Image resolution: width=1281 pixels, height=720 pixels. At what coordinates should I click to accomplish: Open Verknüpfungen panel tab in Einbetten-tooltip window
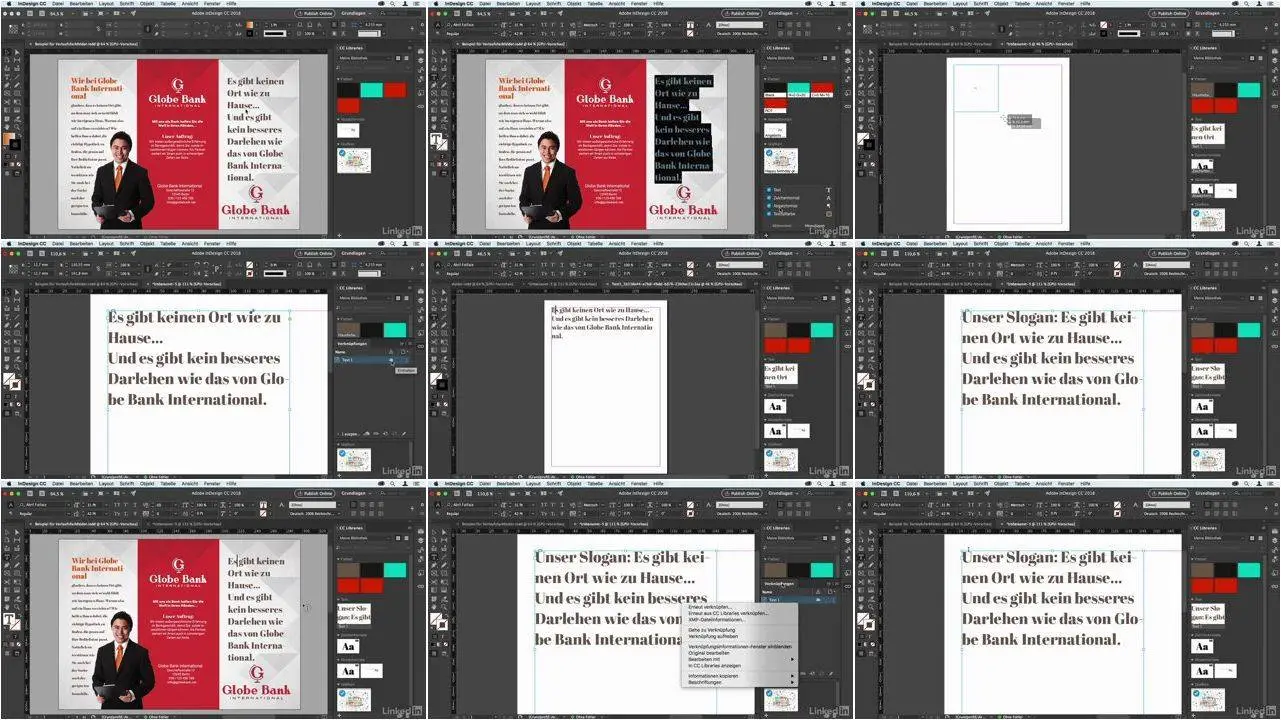(x=352, y=344)
